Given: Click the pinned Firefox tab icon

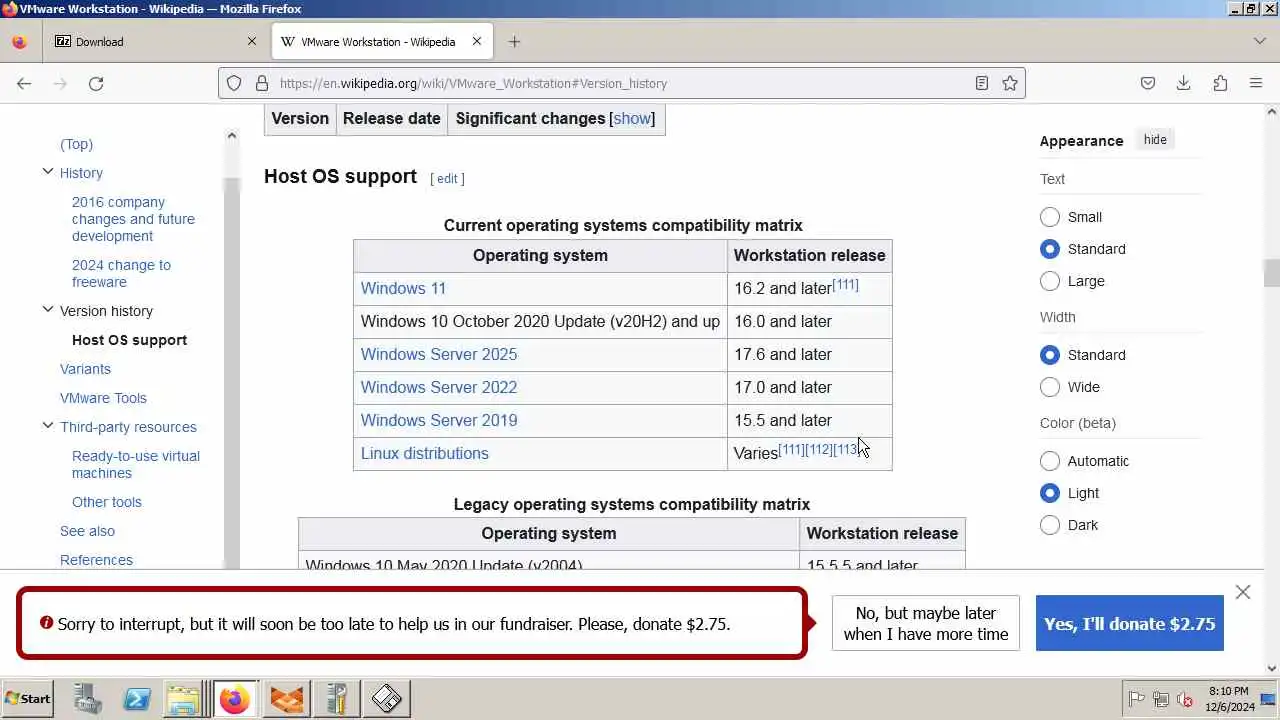Looking at the screenshot, I should click(19, 42).
